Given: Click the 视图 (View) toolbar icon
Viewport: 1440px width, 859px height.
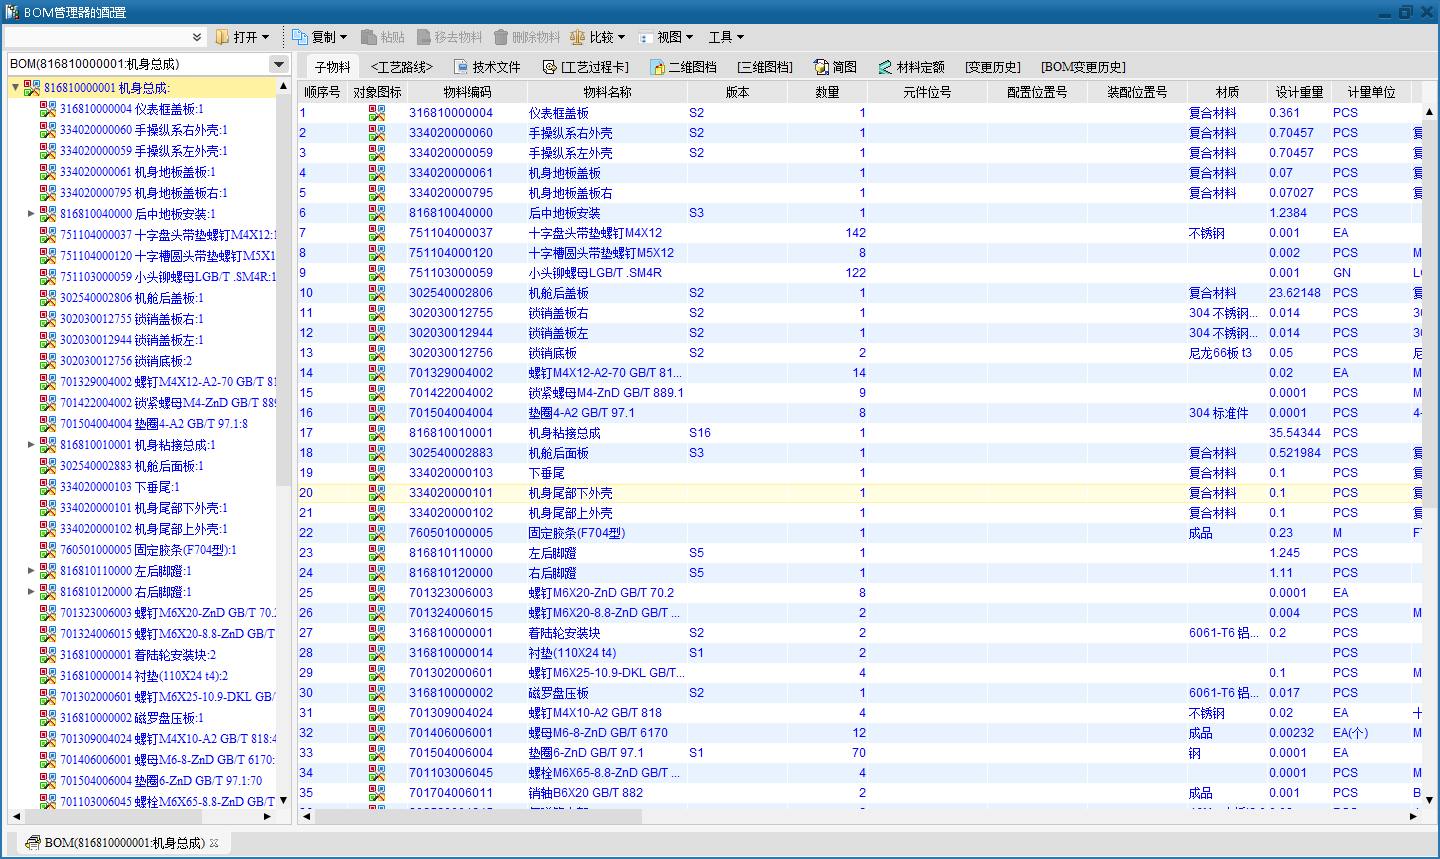Looking at the screenshot, I should click(x=646, y=37).
